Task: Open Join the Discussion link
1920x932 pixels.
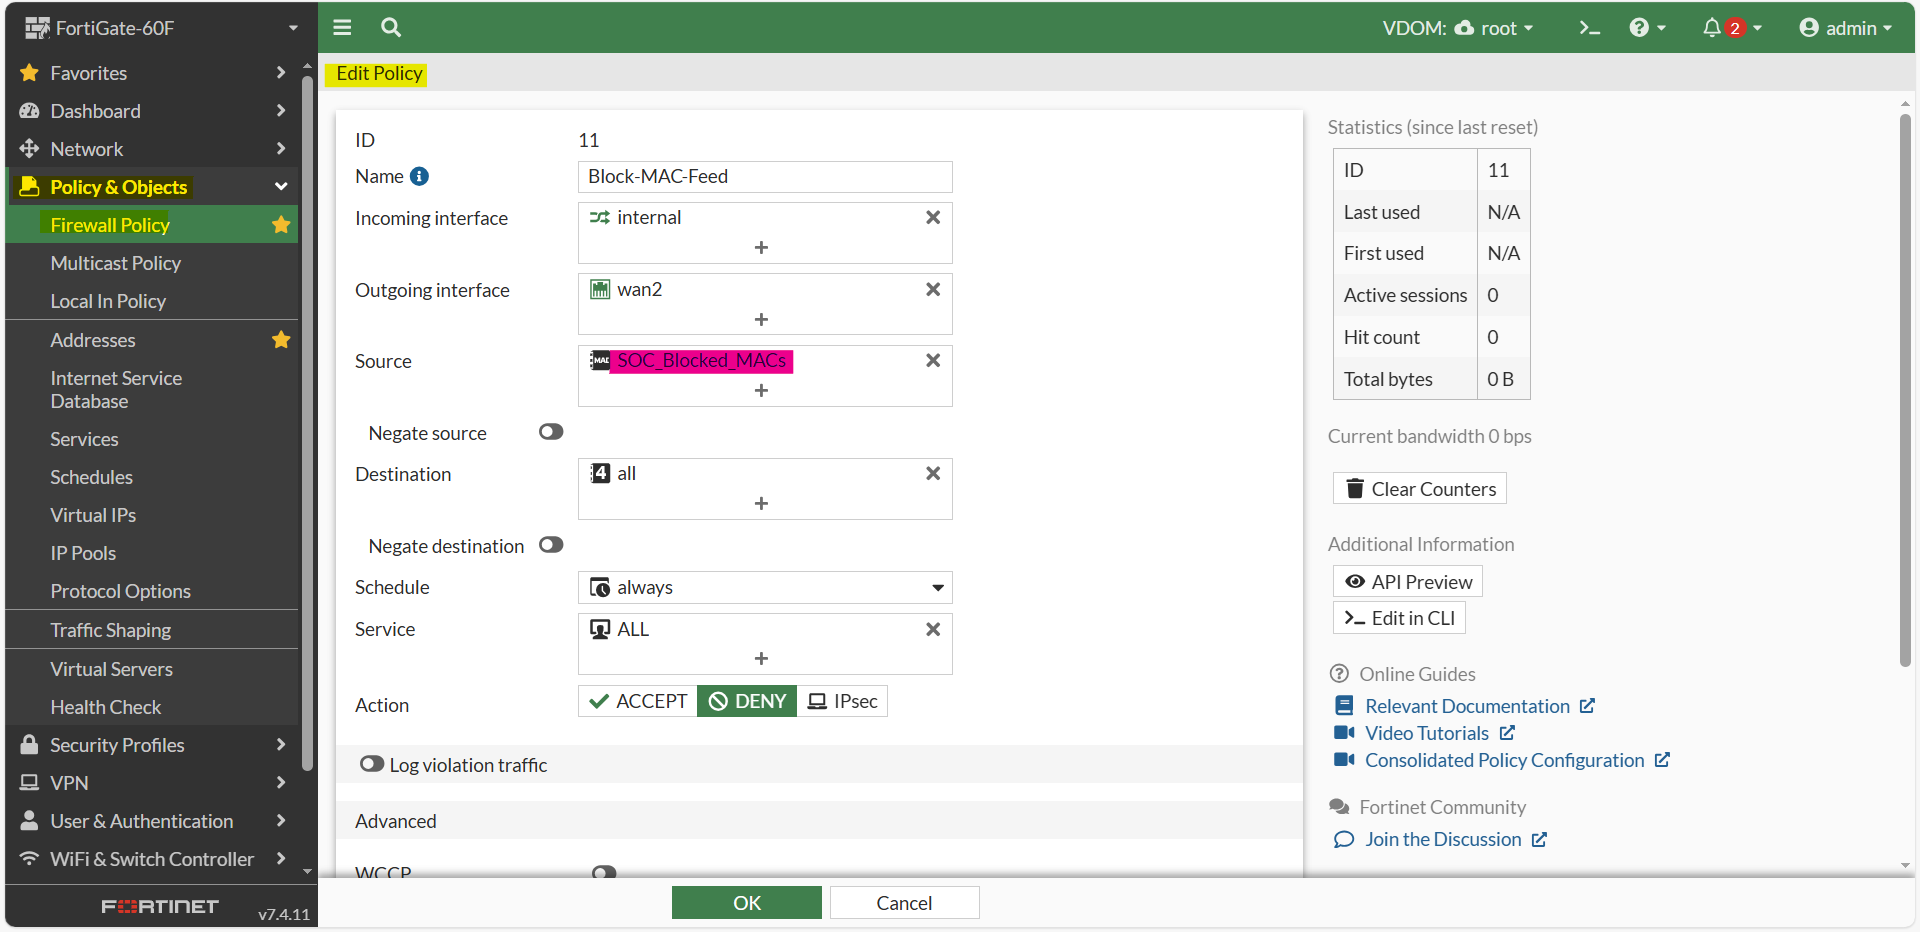Action: pyautogui.click(x=1443, y=839)
